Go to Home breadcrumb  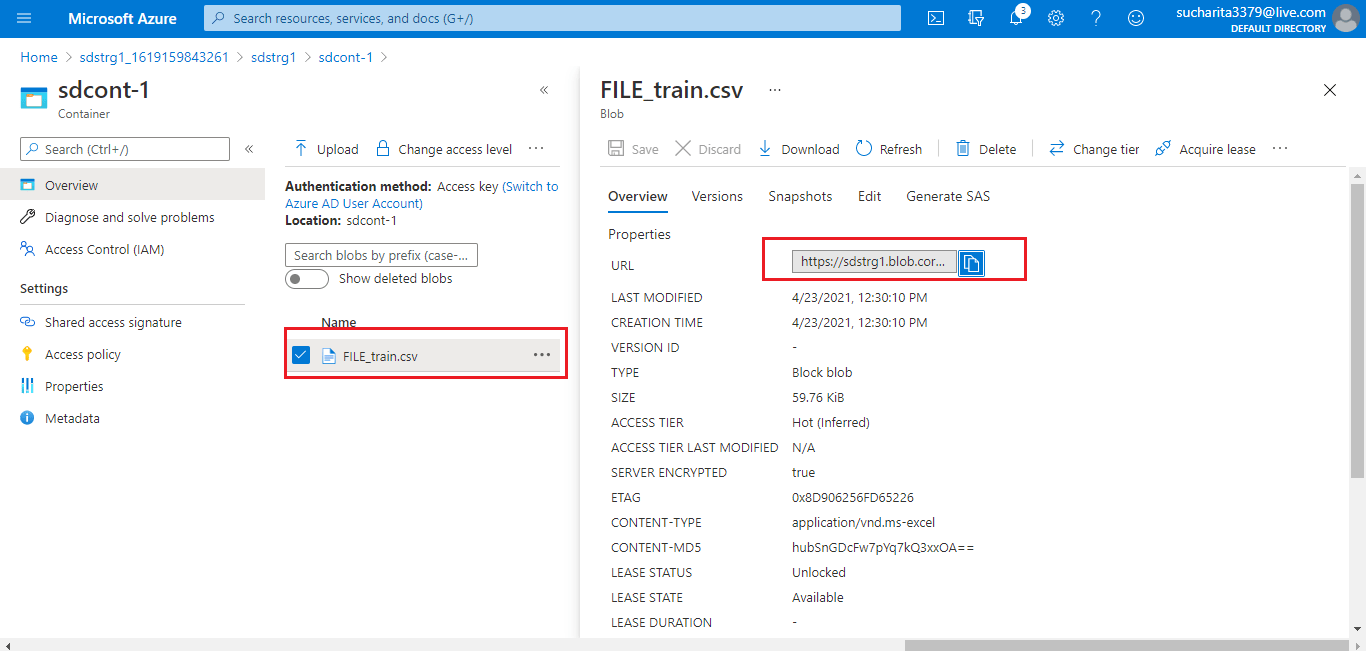[39, 57]
